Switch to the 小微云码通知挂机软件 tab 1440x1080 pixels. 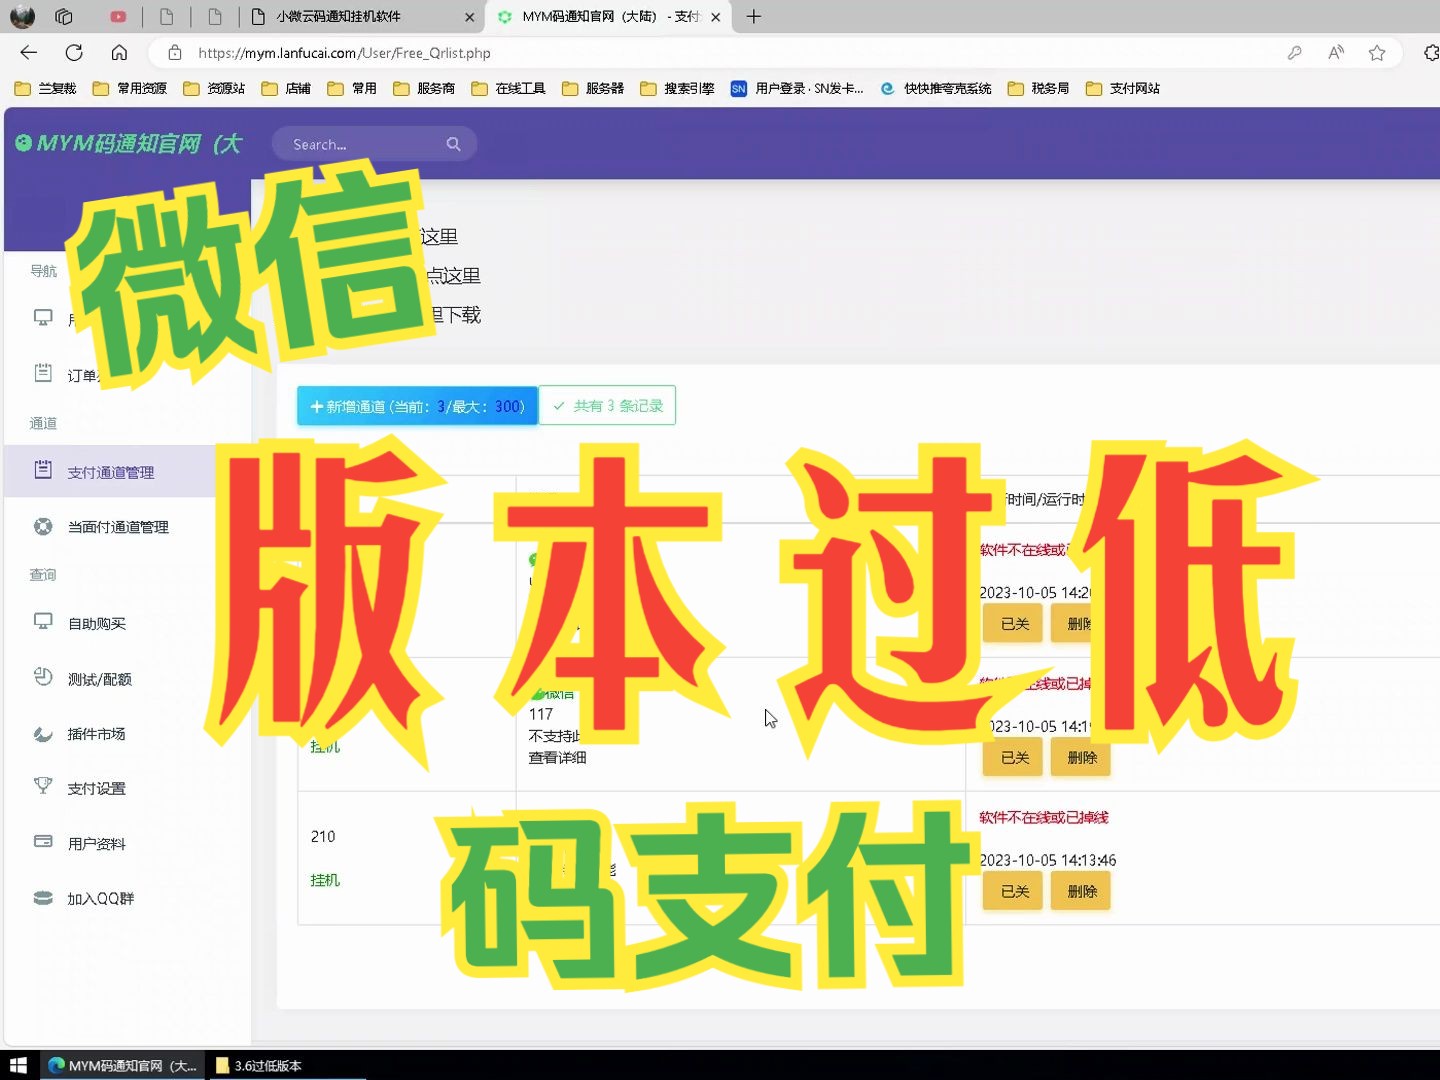(x=350, y=17)
